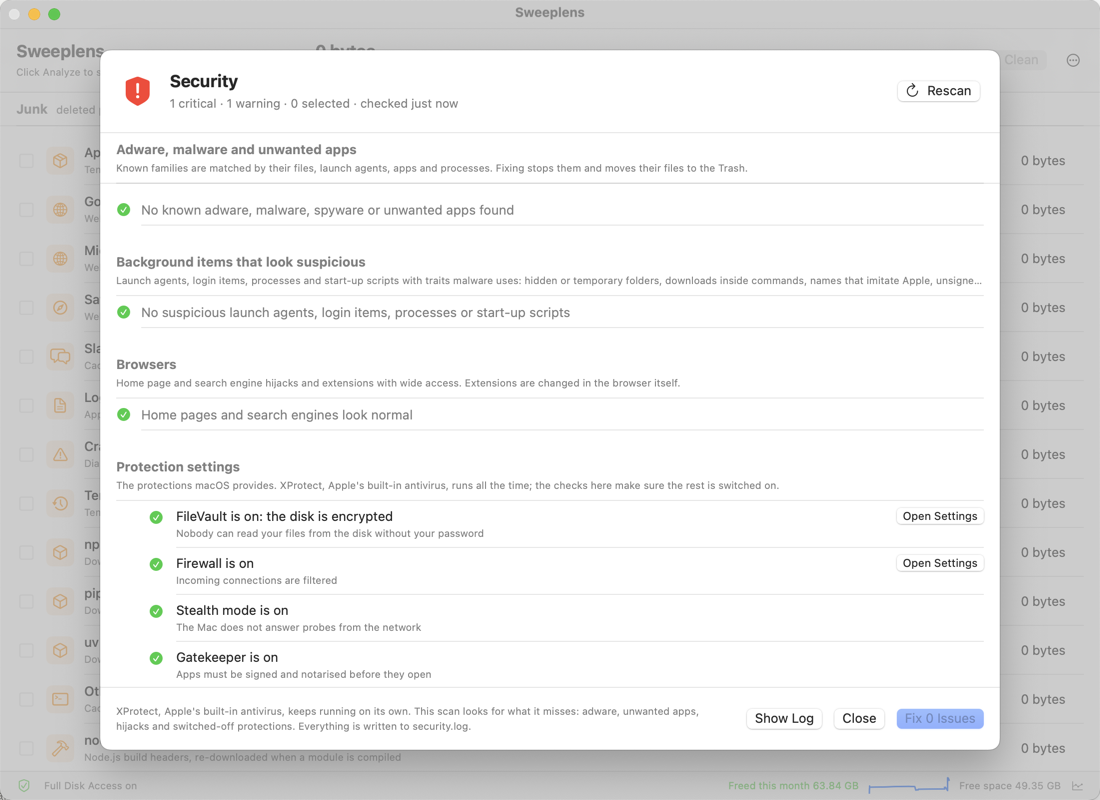Viewport: 1100px width, 800px height.
Task: Tick the checkbox in row starting 'pip'
Action: point(27,601)
